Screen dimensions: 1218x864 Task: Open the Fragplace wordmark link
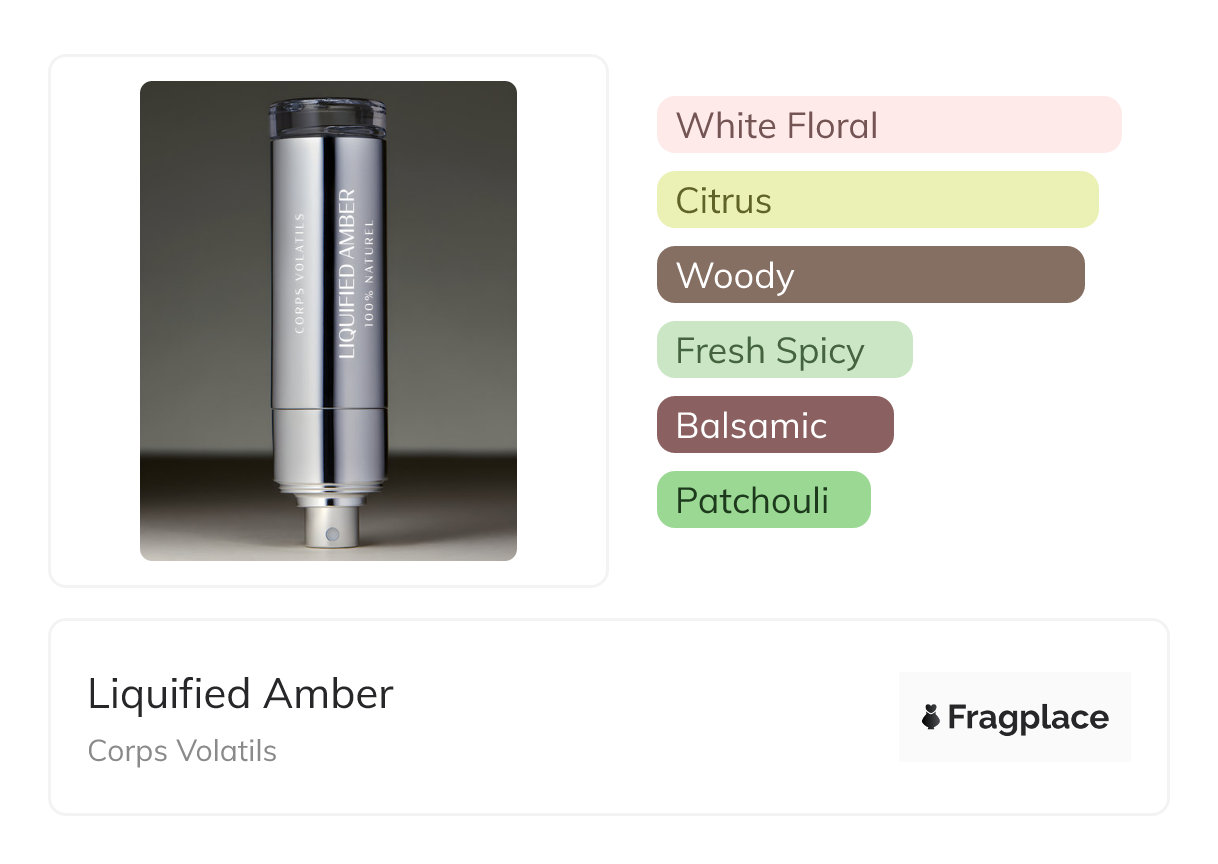click(x=1028, y=717)
